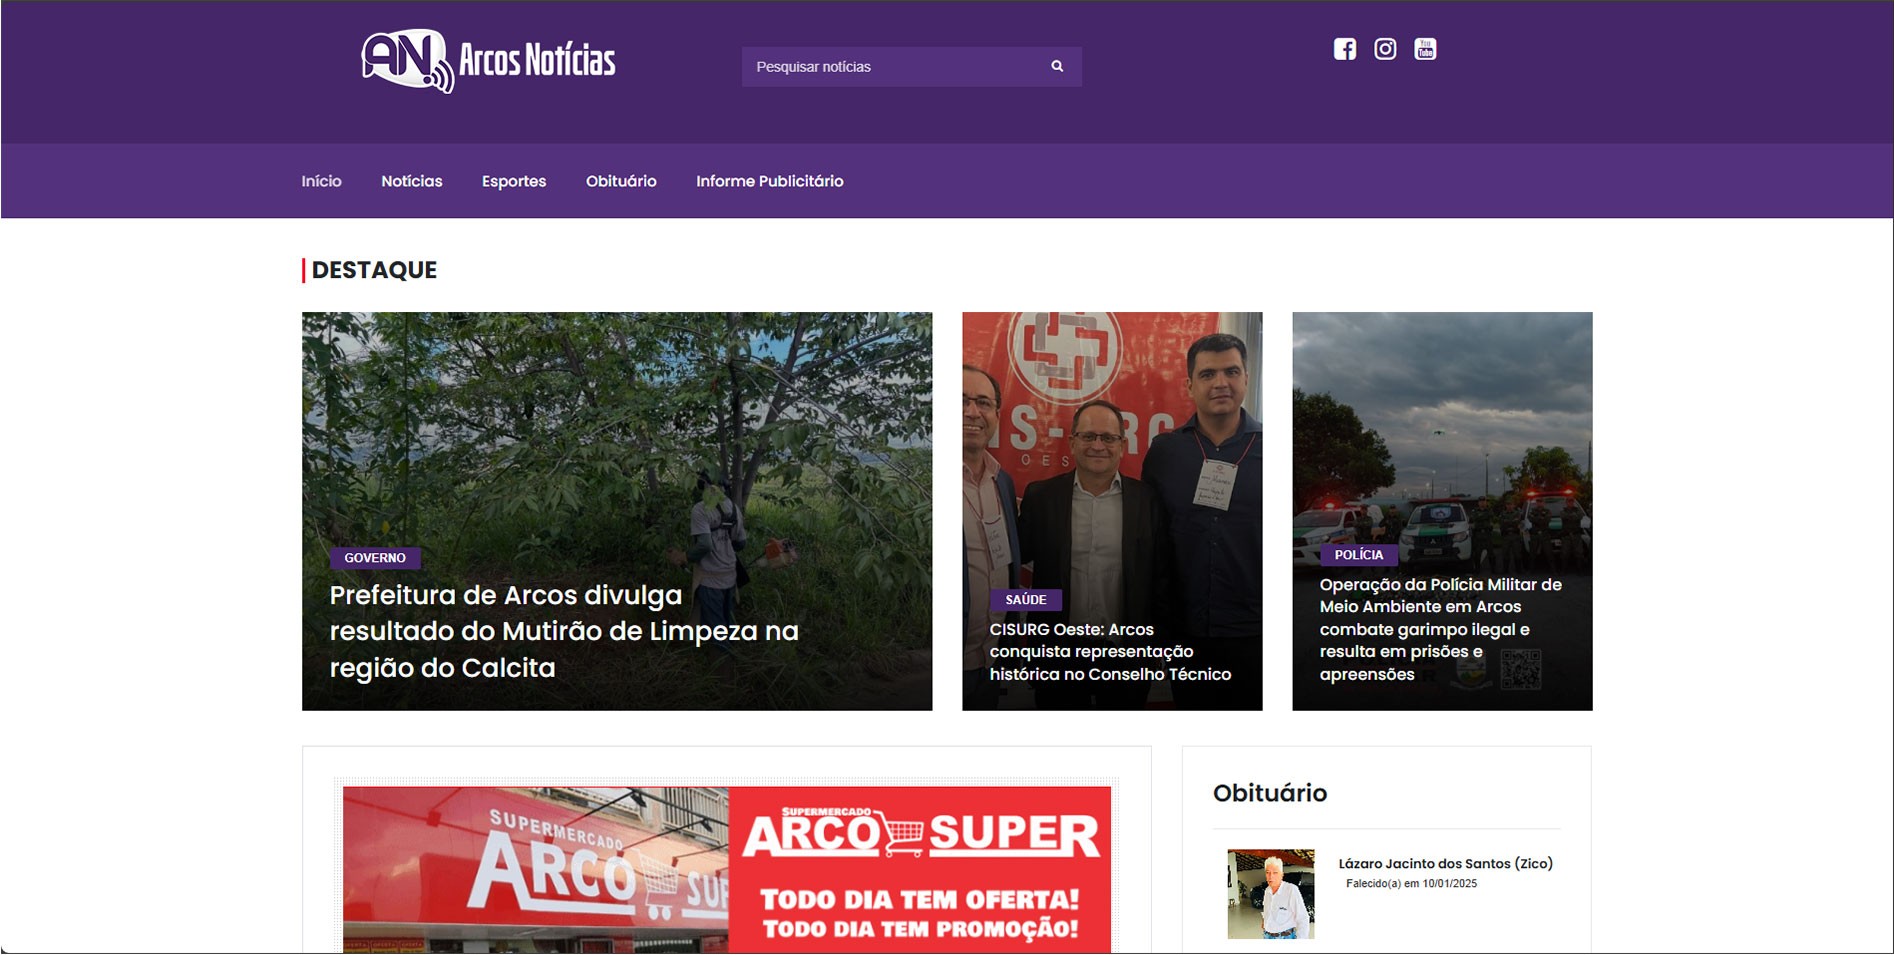Click the search magnifier icon

pos(1057,66)
